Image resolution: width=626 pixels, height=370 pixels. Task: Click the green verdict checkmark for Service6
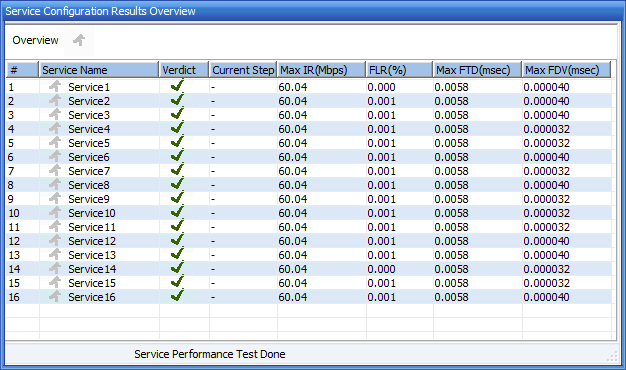[x=177, y=155]
